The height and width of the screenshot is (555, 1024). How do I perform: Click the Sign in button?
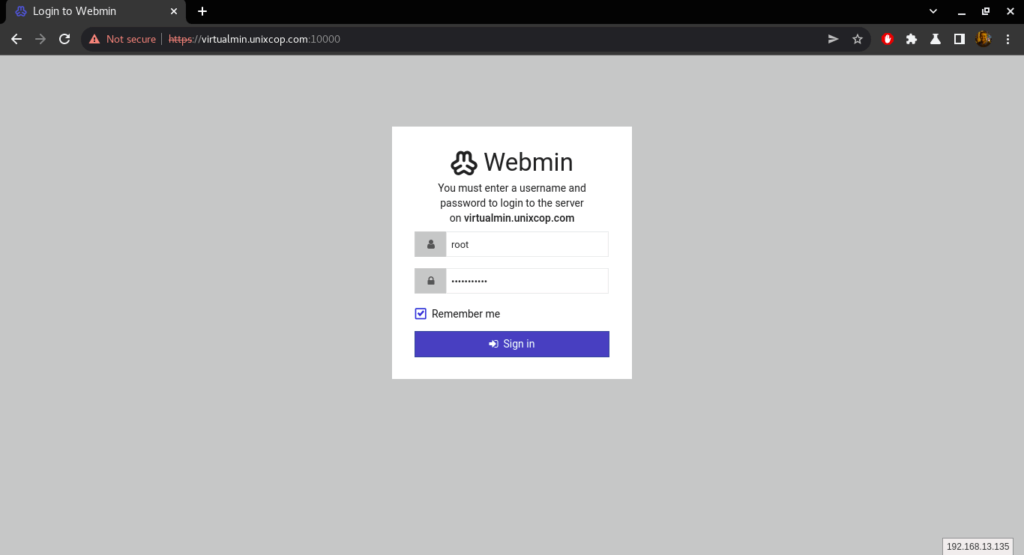(512, 344)
